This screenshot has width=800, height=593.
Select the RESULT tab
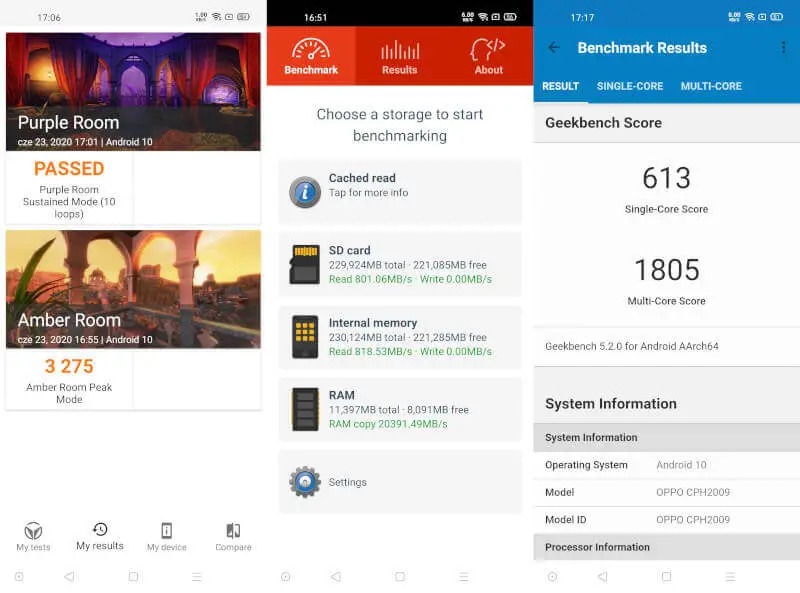pos(560,86)
